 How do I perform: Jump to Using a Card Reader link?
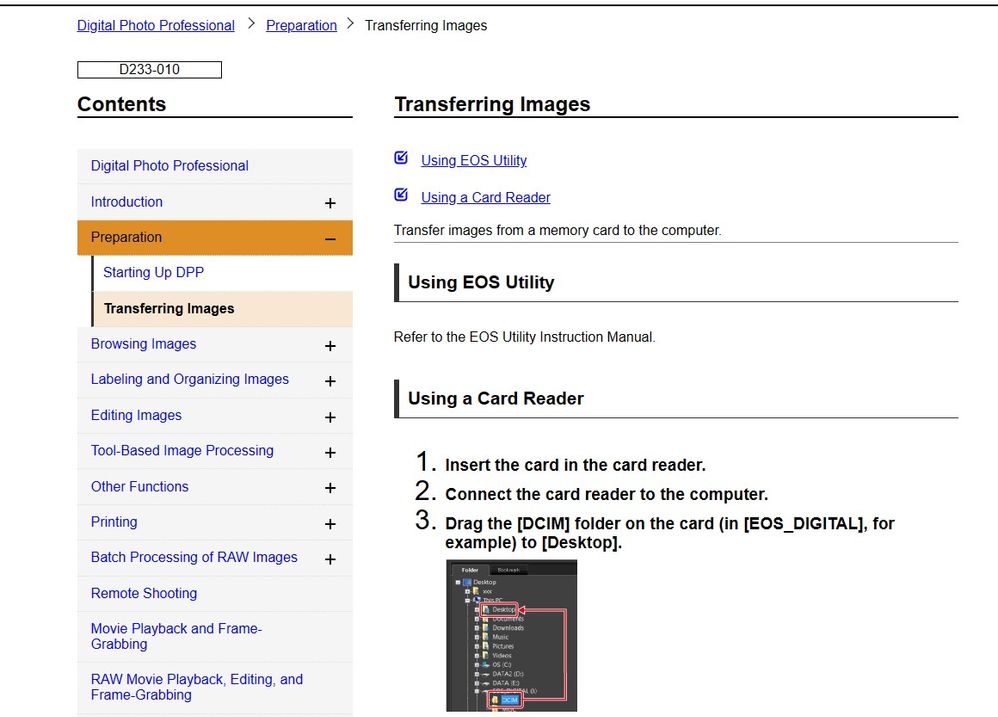[485, 197]
